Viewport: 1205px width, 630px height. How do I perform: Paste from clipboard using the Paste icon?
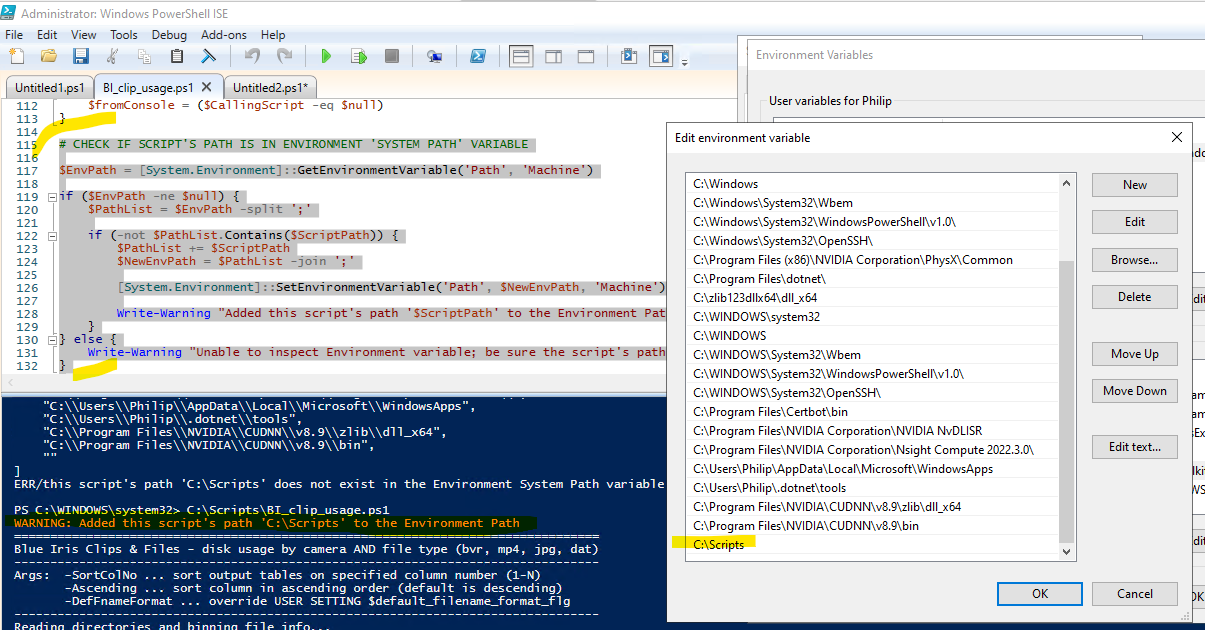pos(177,56)
